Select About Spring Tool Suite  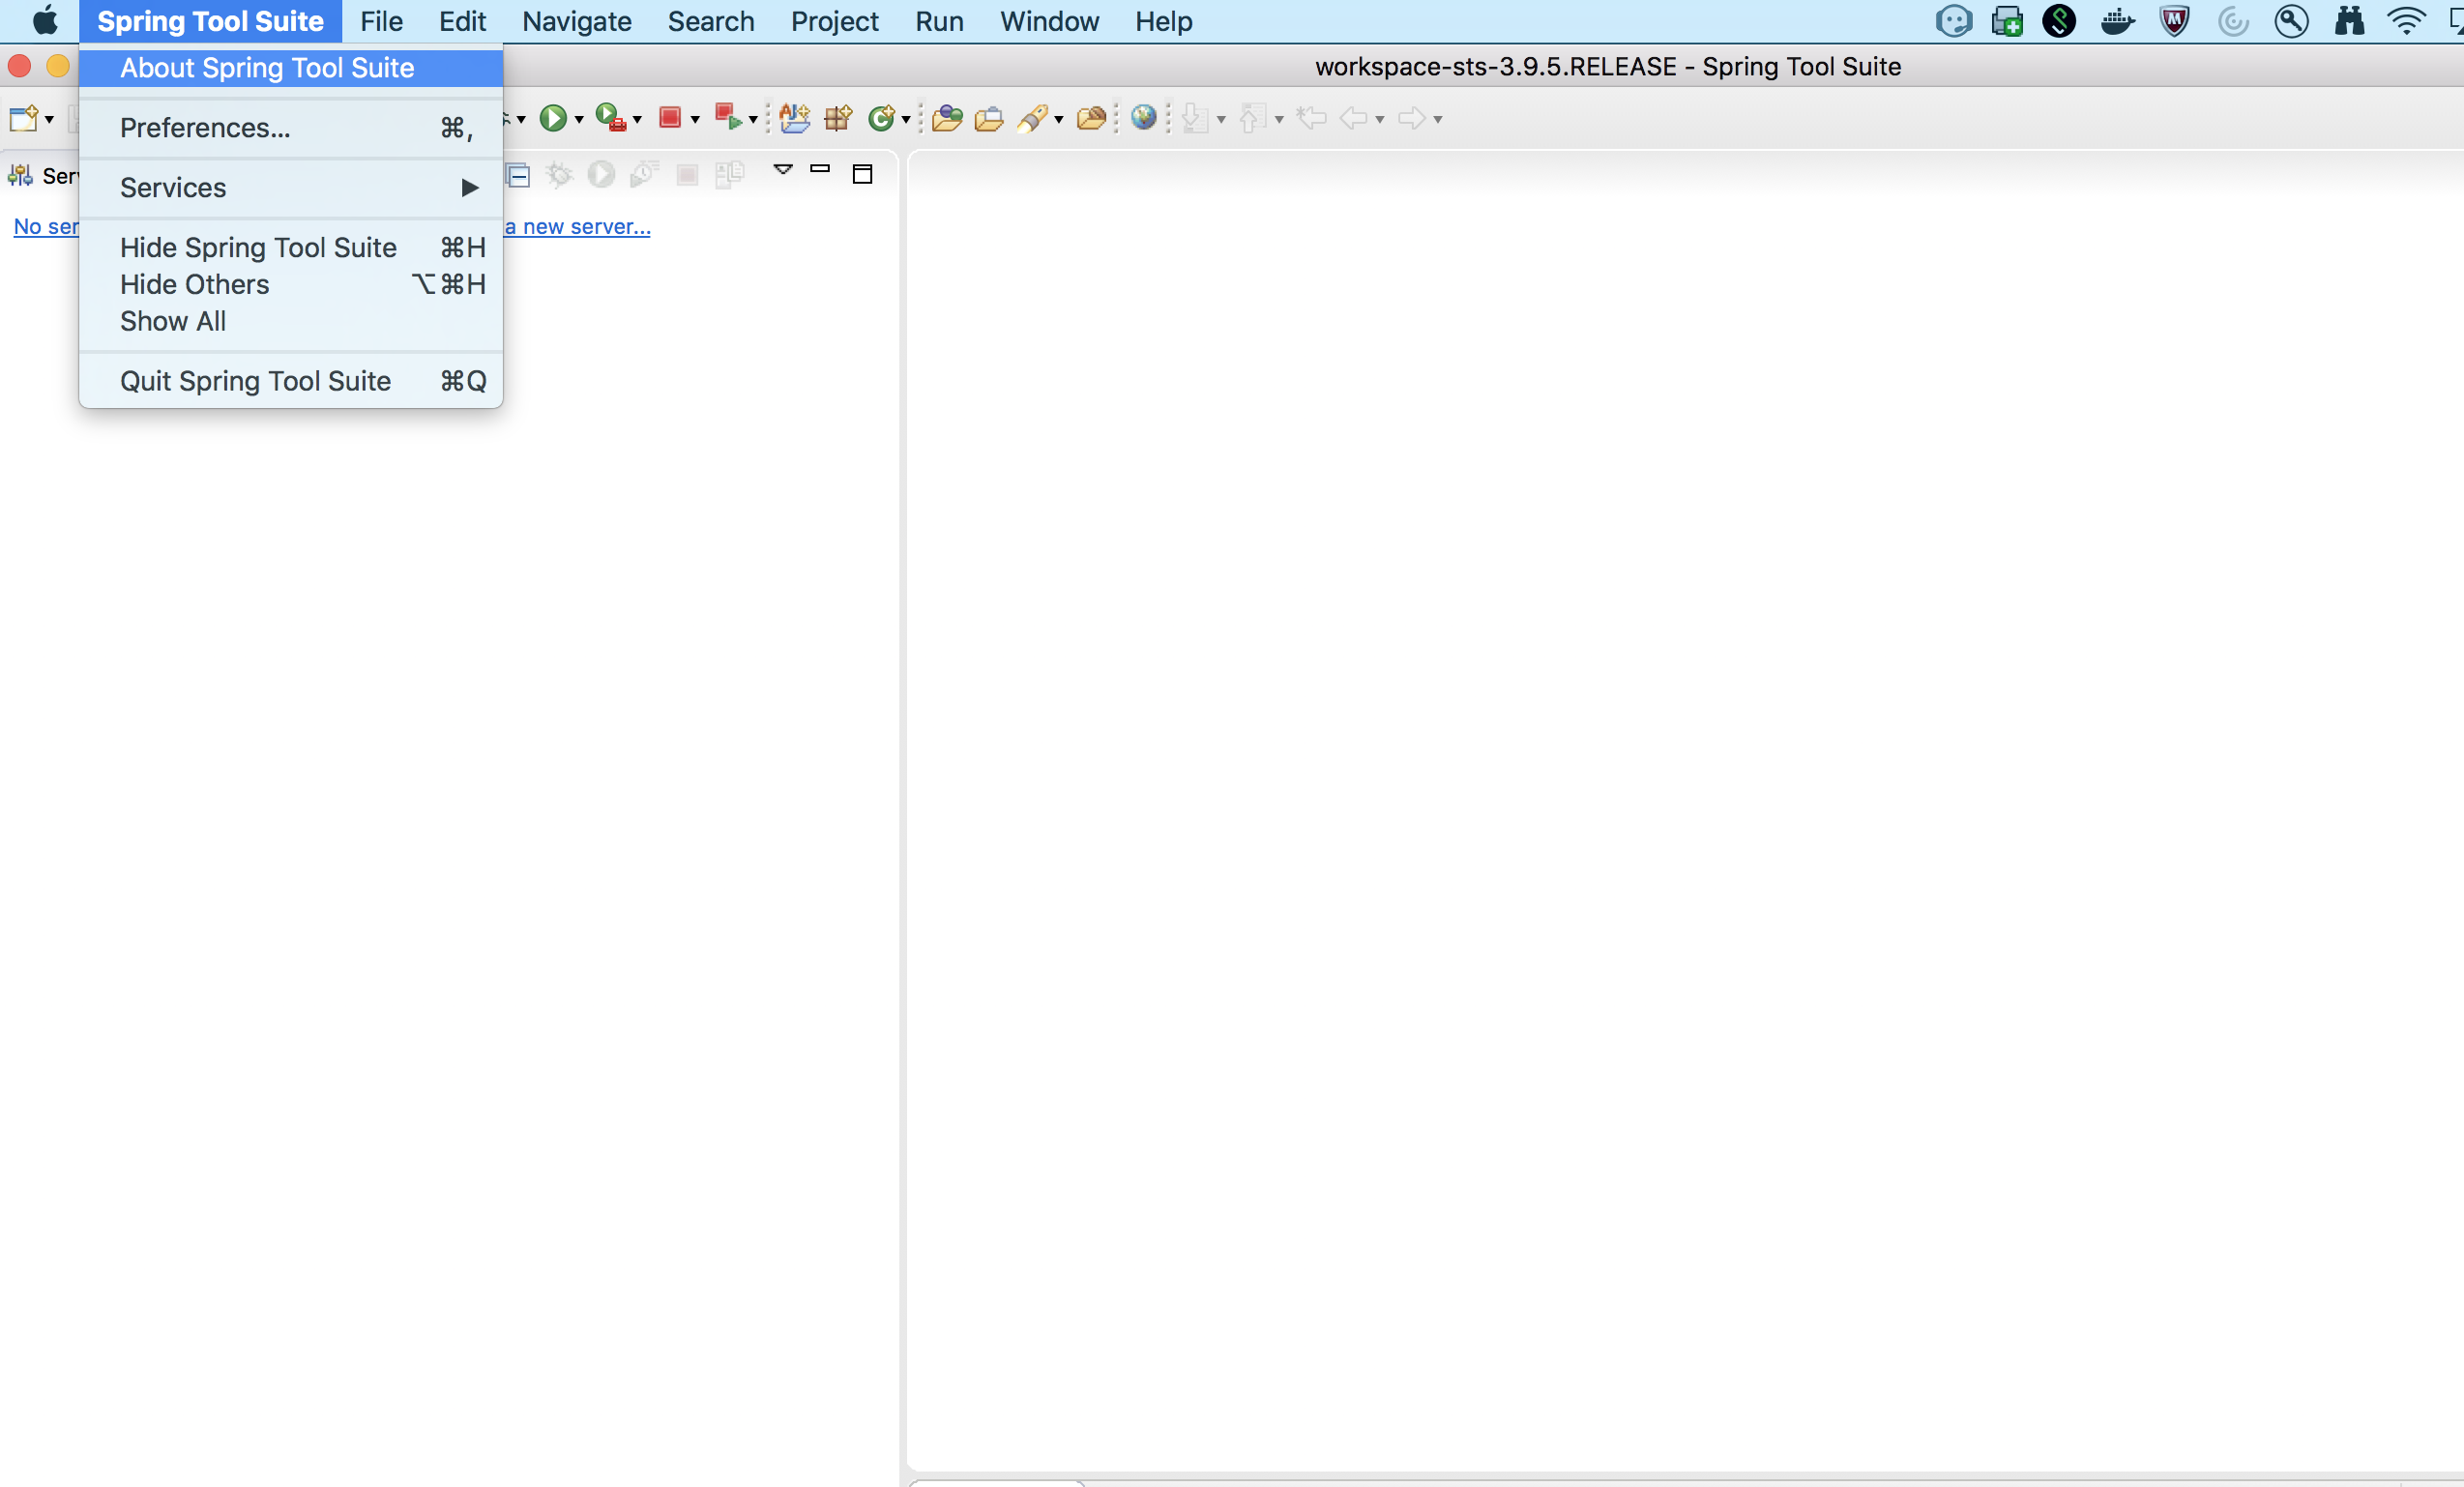(x=267, y=68)
